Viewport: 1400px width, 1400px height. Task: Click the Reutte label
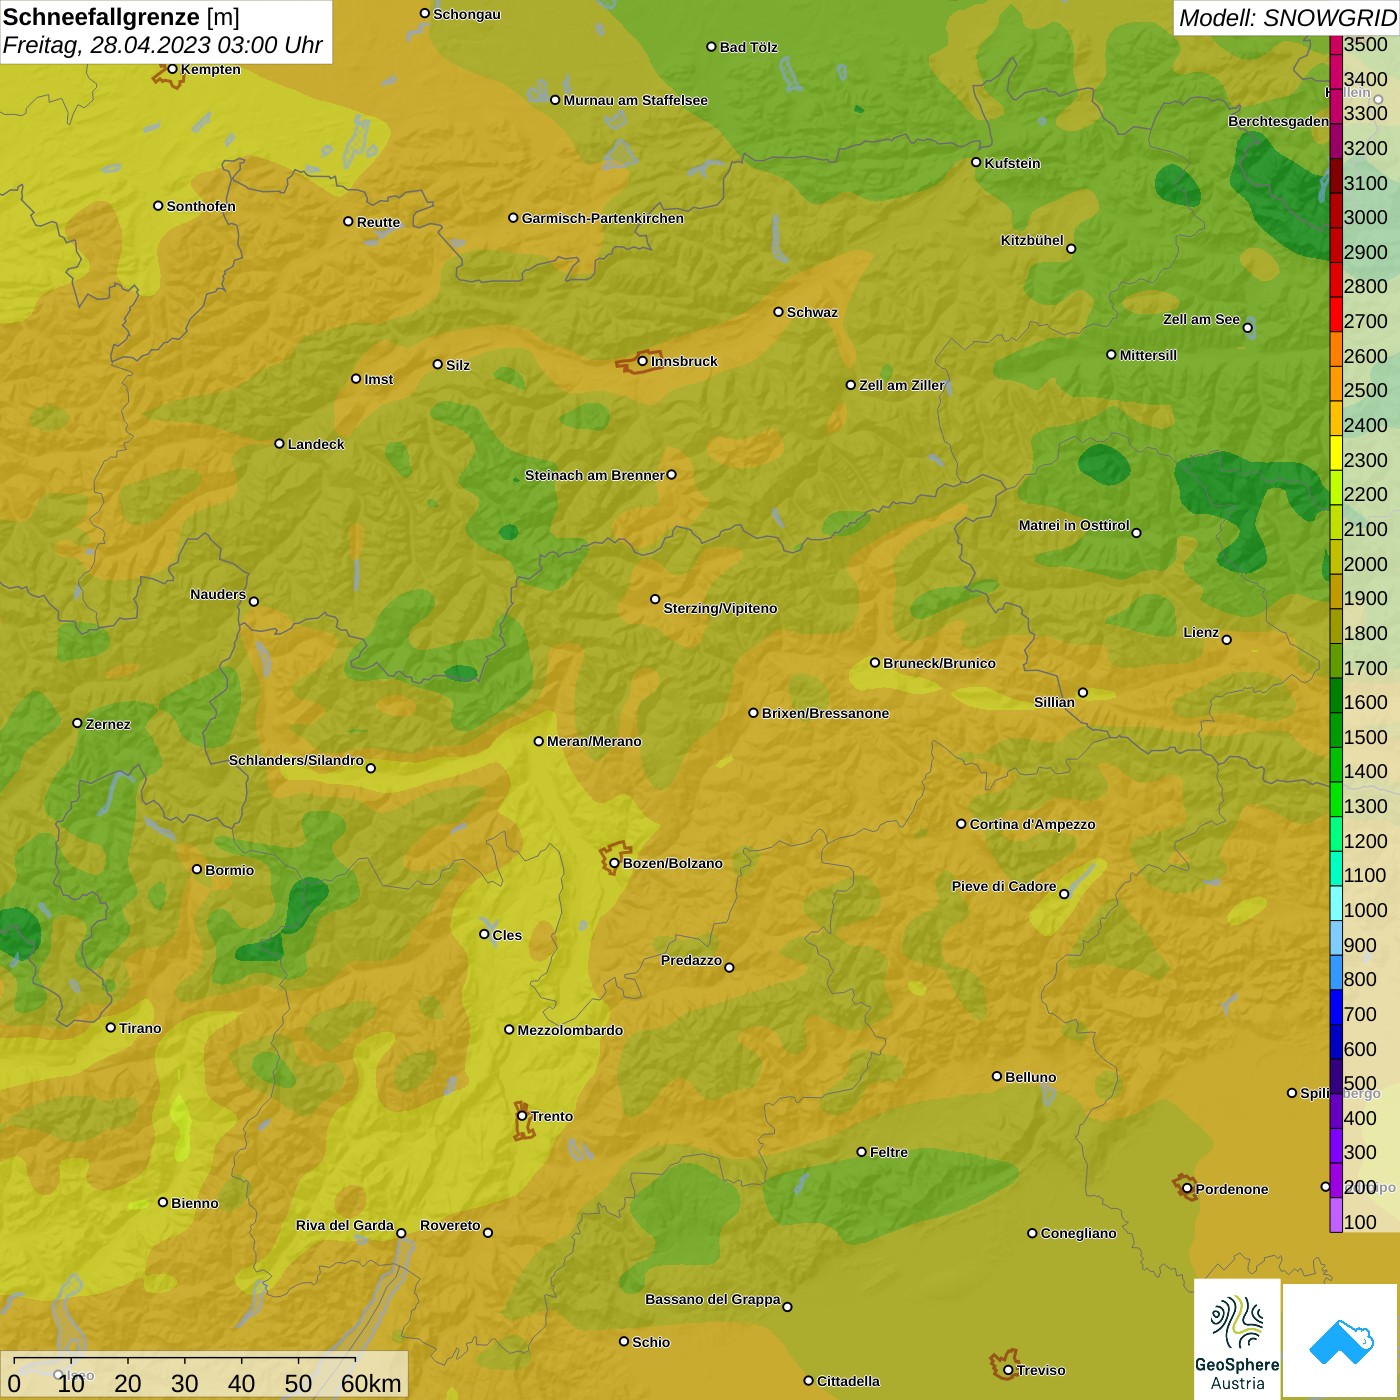pos(378,222)
